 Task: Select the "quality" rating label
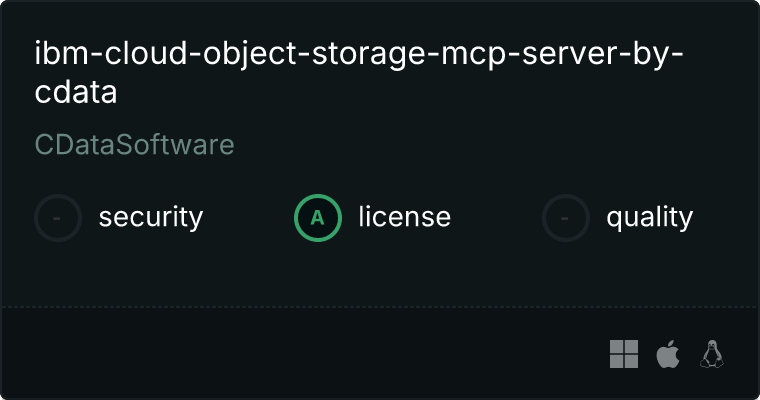649,217
